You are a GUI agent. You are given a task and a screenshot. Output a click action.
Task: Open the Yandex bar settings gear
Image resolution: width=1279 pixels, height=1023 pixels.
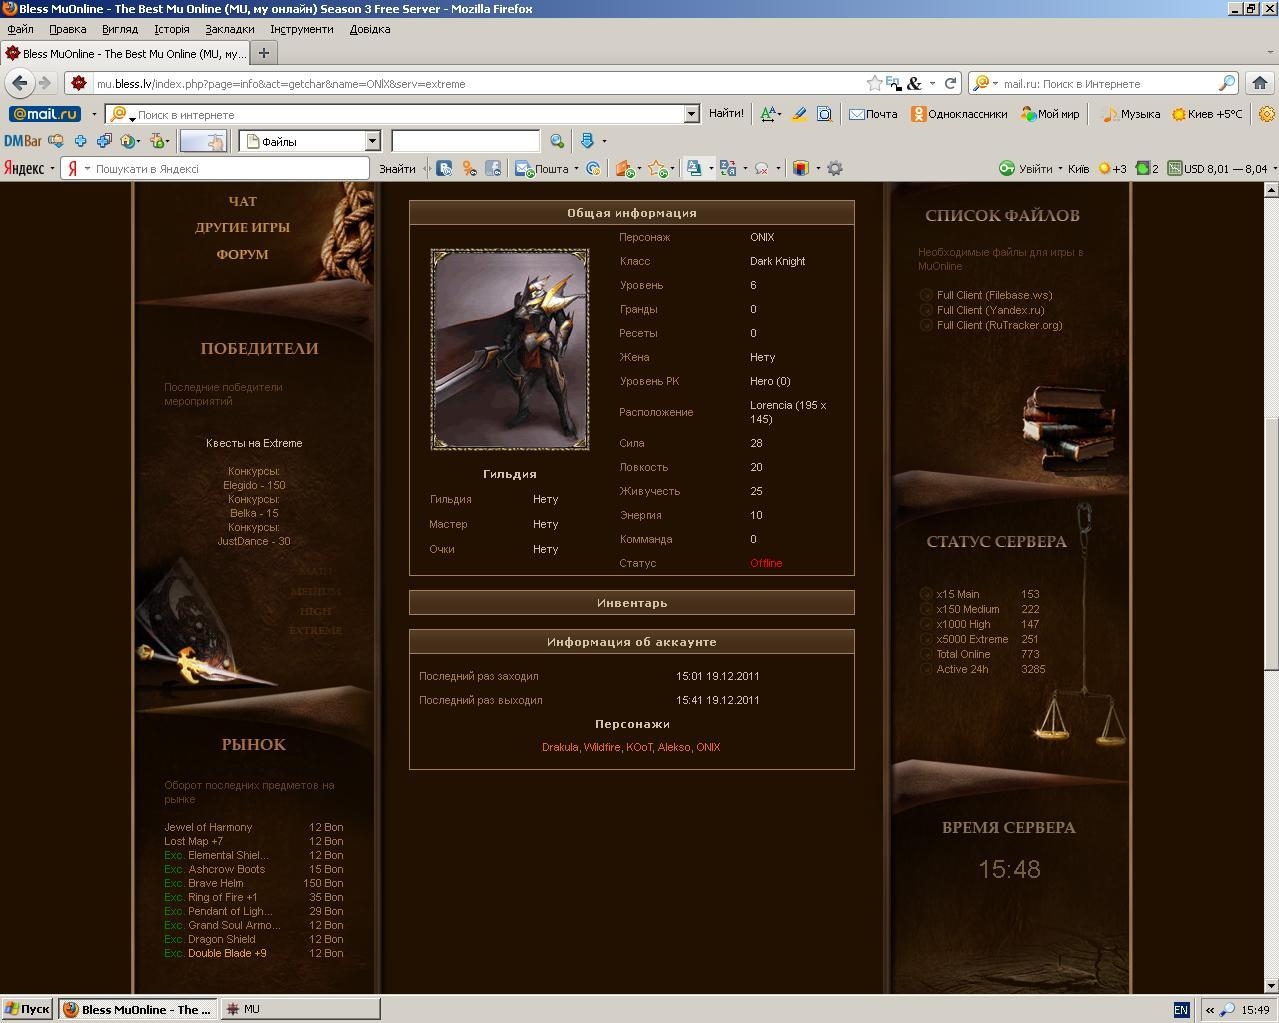click(x=835, y=169)
